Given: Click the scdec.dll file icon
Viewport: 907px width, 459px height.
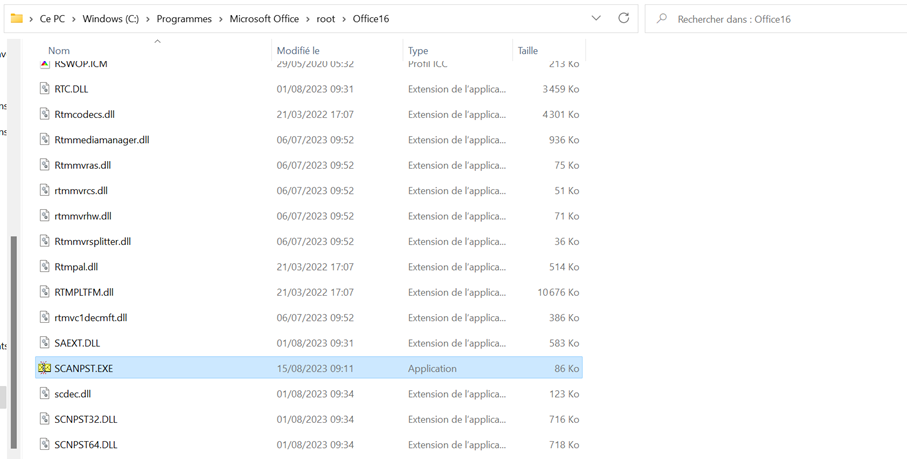Looking at the screenshot, I should 45,394.
